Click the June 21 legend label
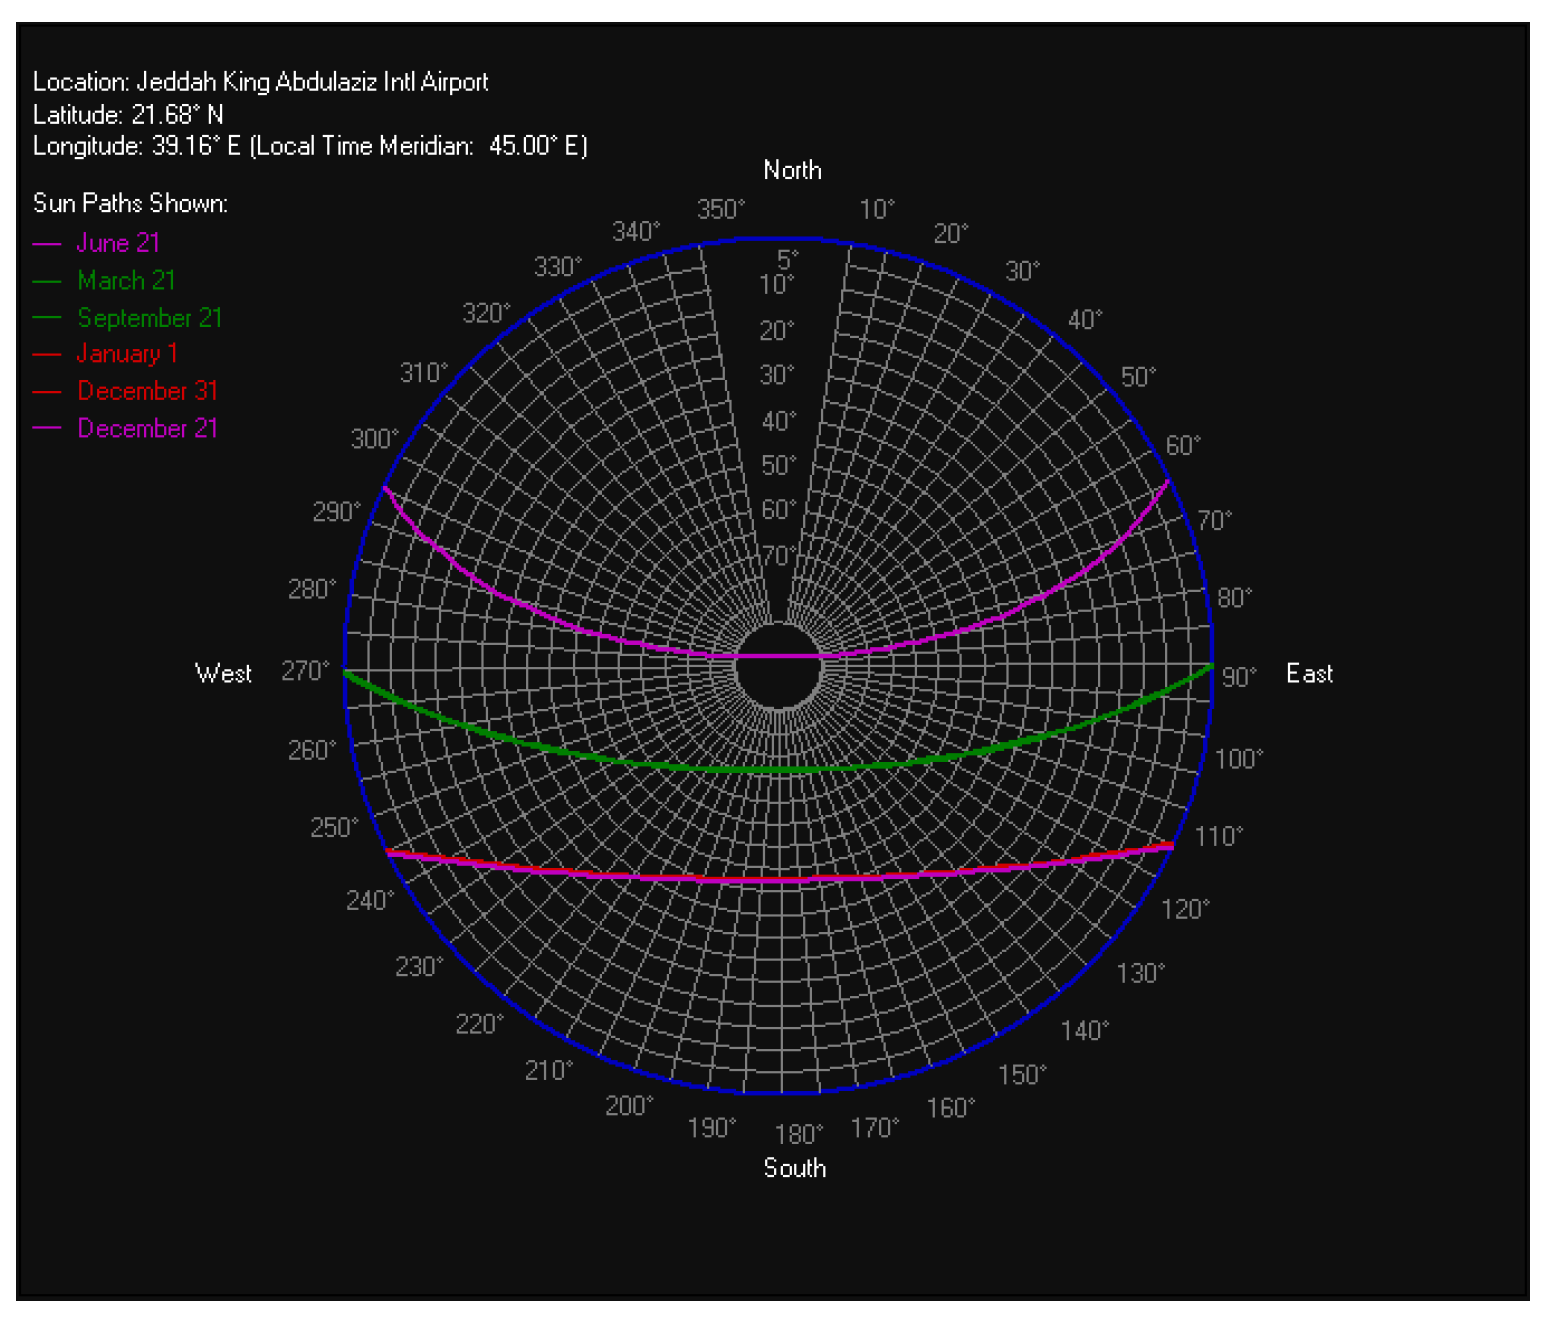Screen dimensions: 1546x1320 pyautogui.click(x=118, y=243)
